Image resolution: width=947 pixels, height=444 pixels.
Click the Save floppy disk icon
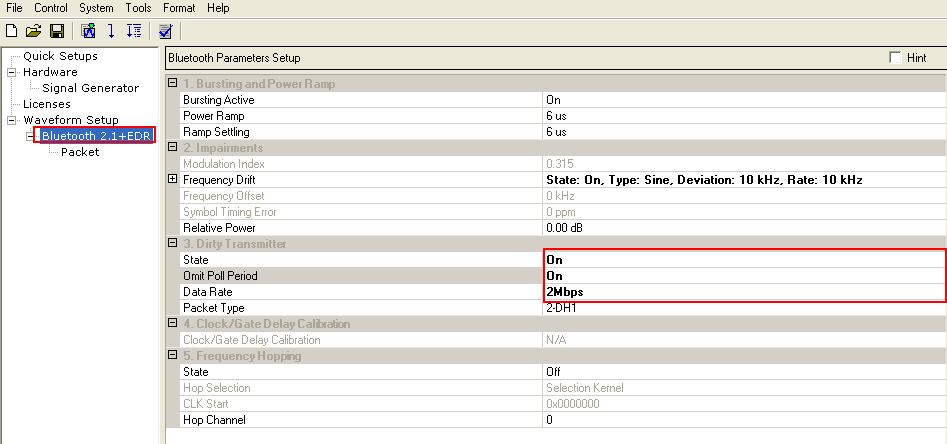[x=57, y=30]
